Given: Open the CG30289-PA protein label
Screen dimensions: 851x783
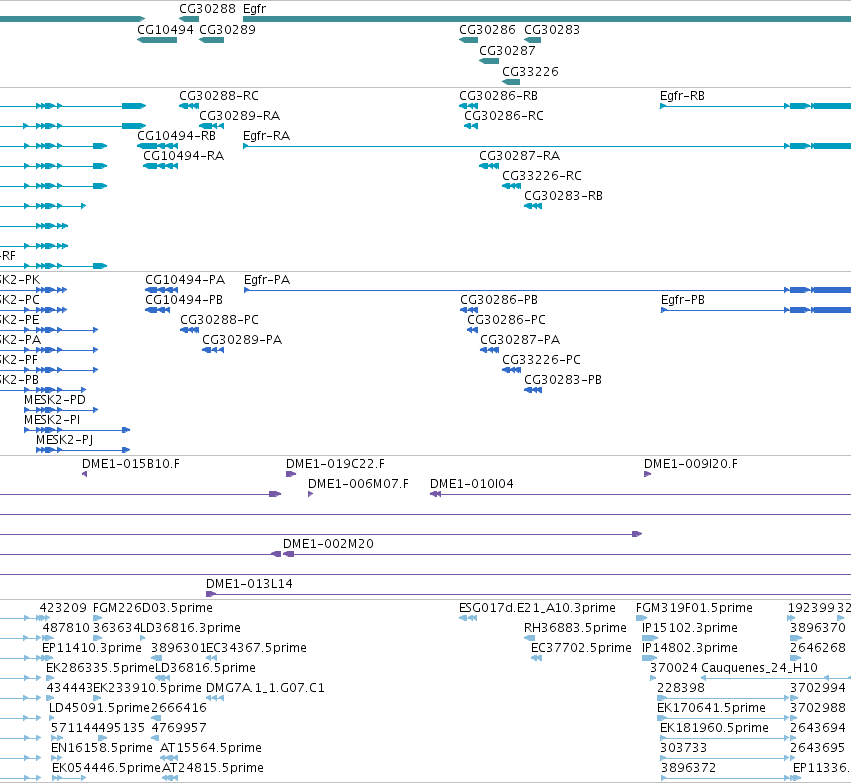Looking at the screenshot, I should (x=242, y=341).
